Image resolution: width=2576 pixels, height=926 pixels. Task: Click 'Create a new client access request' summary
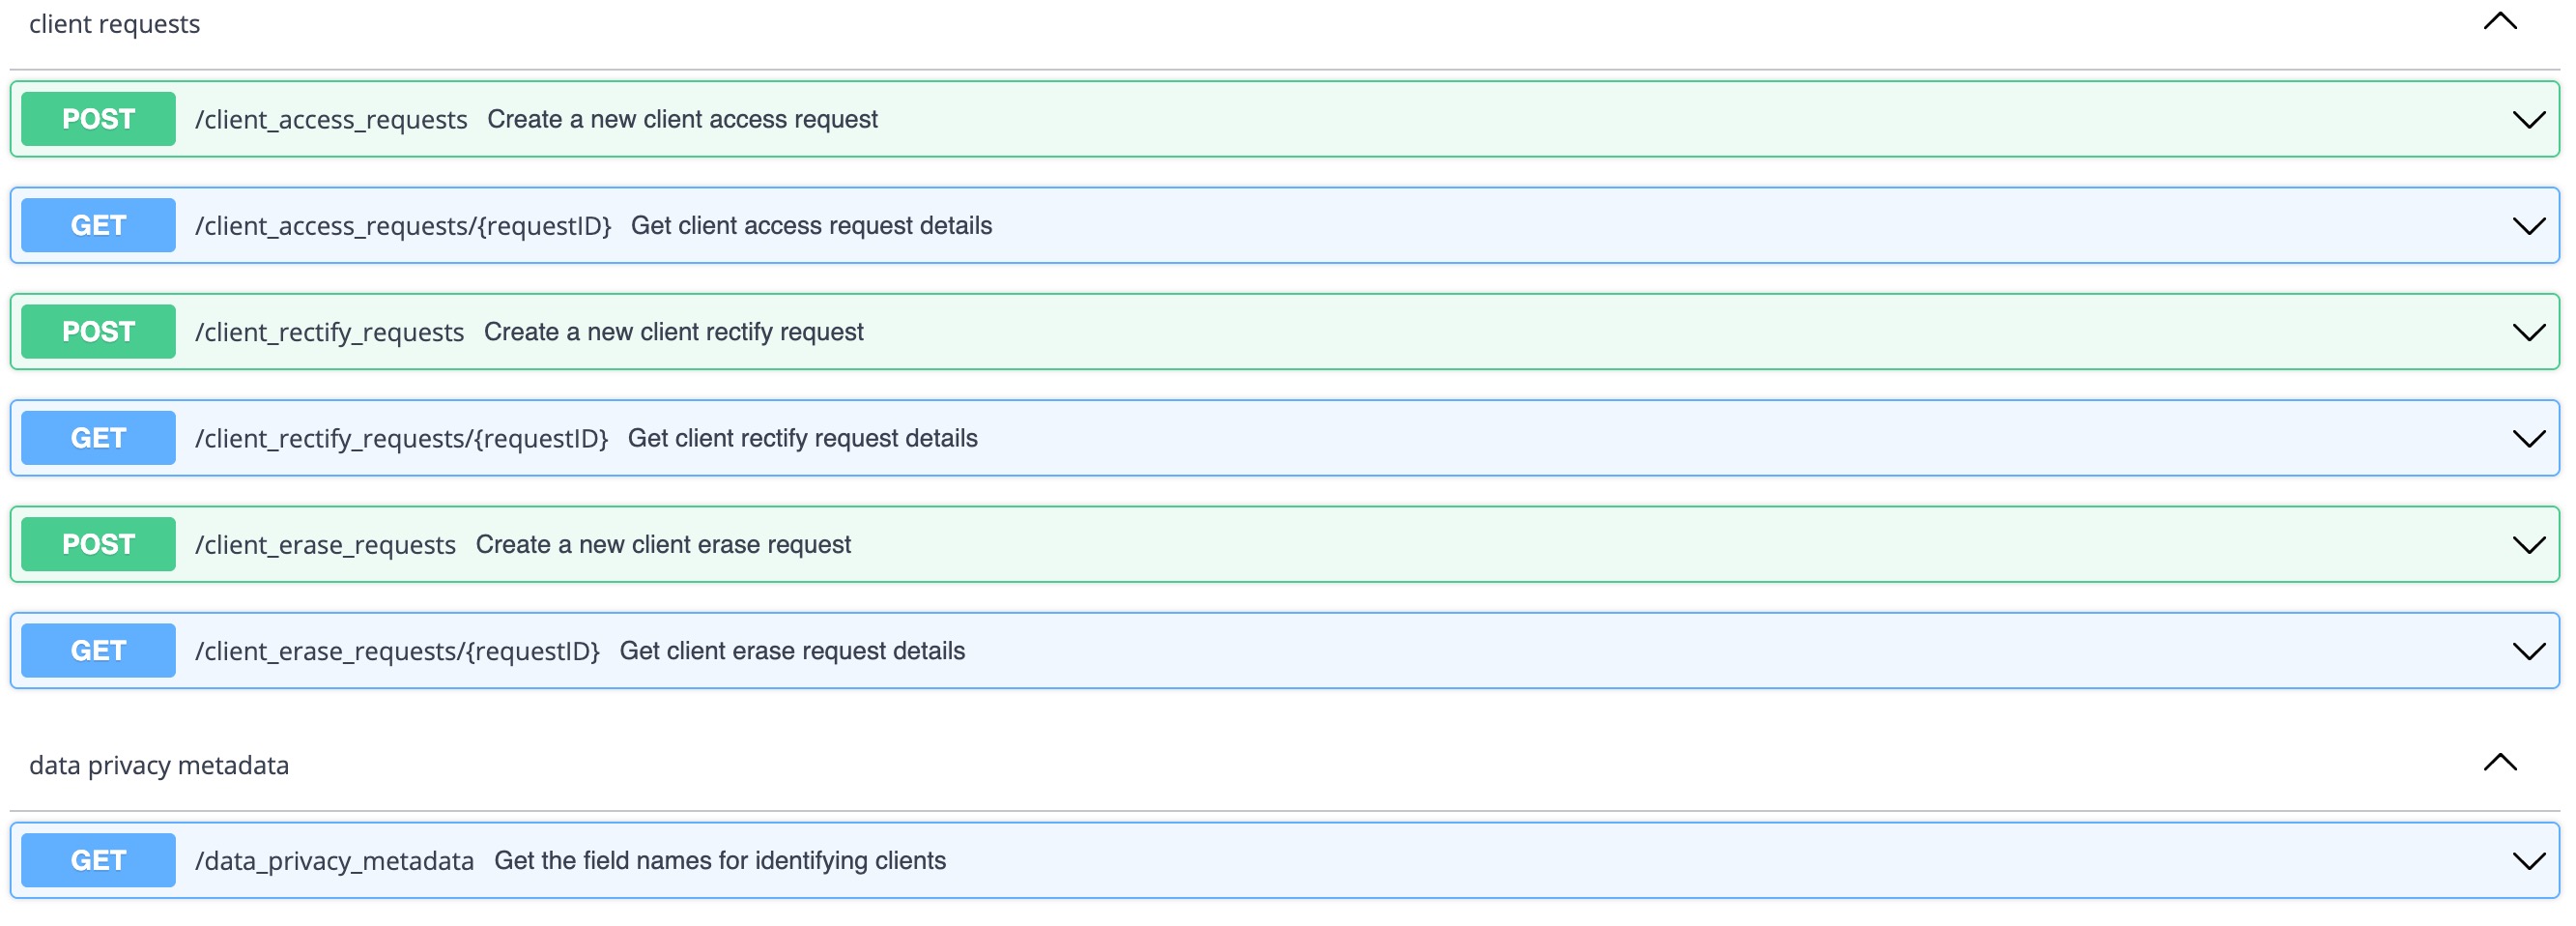tap(682, 119)
